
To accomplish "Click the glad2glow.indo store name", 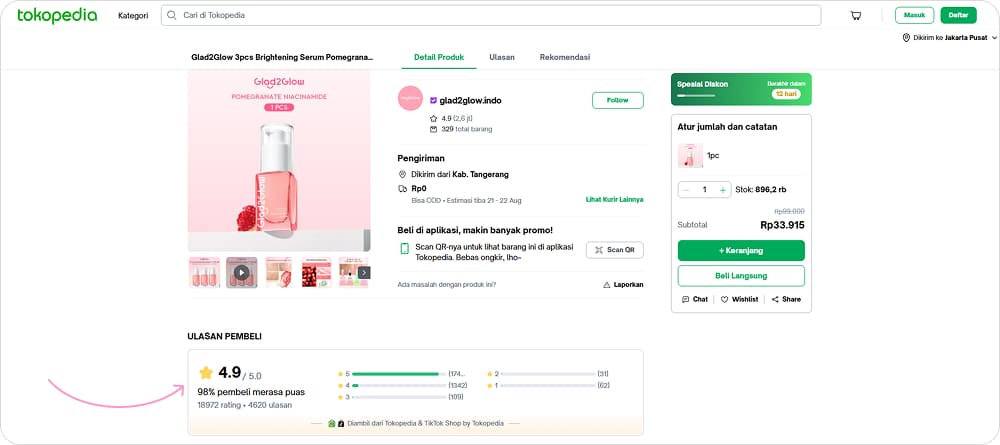I will tap(470, 100).
